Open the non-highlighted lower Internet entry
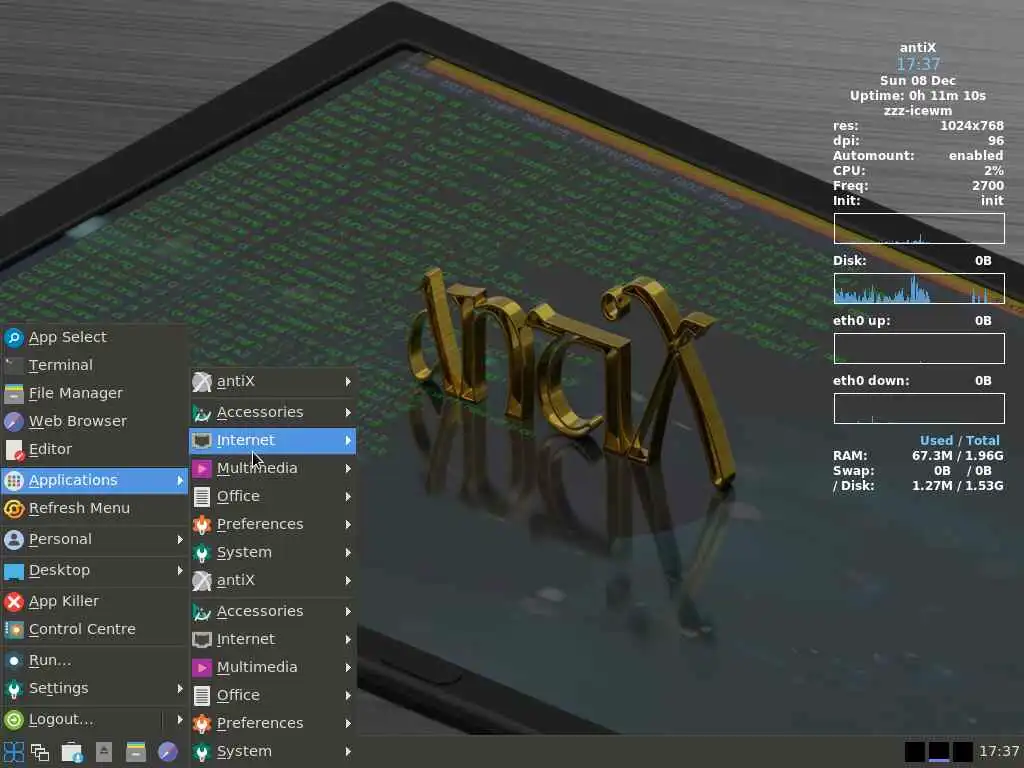This screenshot has height=768, width=1024. (x=272, y=639)
